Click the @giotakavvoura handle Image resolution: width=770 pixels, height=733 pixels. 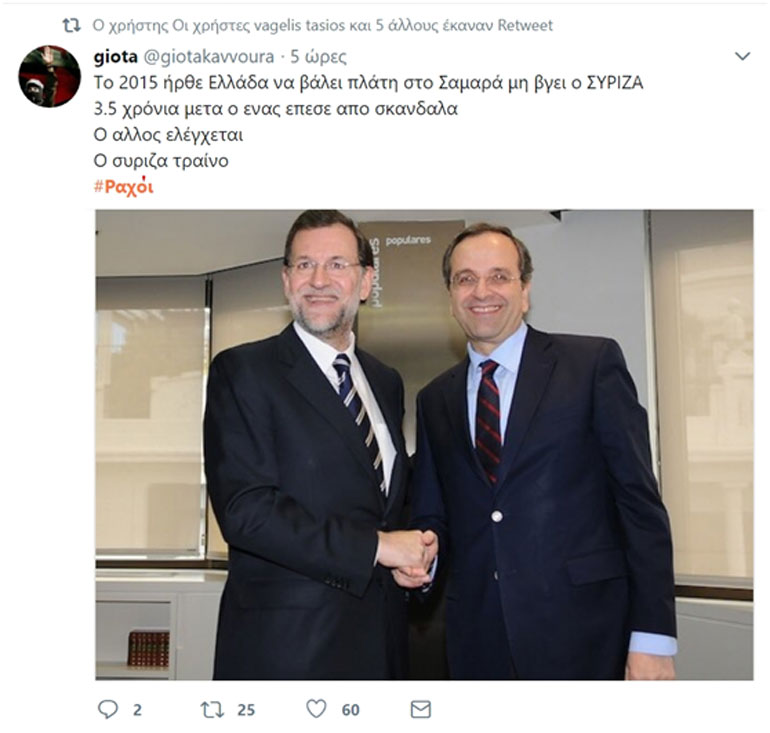208,57
